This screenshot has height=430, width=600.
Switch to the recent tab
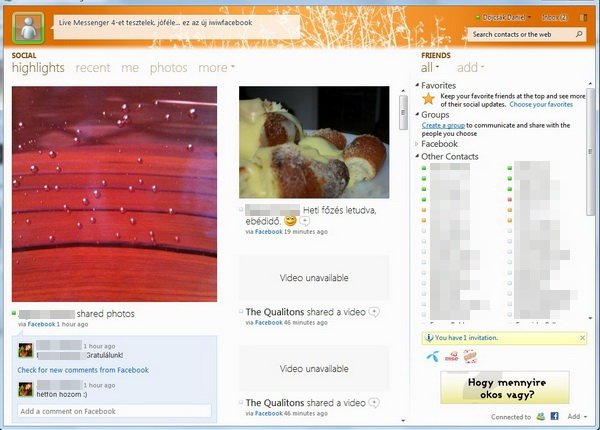pos(93,68)
